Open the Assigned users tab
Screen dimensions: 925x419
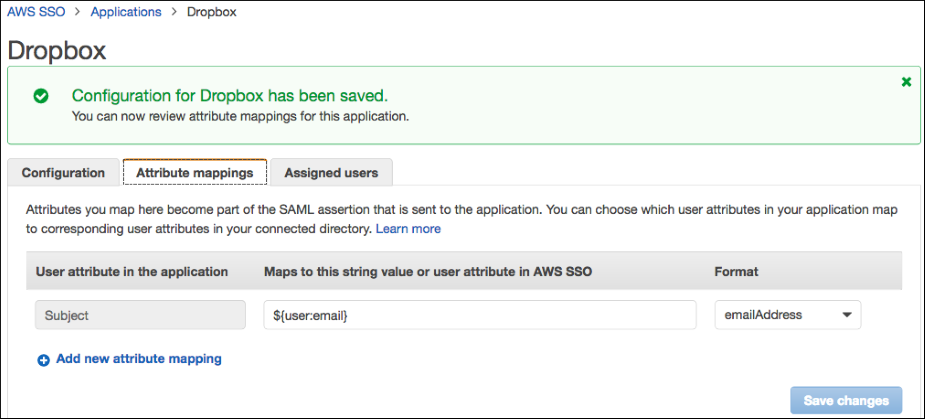(x=332, y=173)
